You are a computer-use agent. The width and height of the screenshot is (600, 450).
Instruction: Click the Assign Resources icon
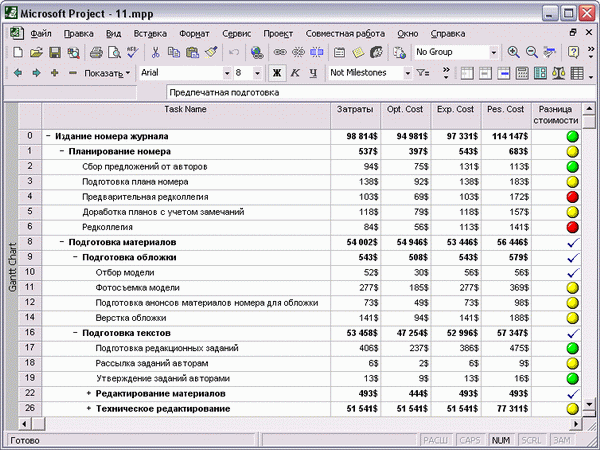coord(377,52)
